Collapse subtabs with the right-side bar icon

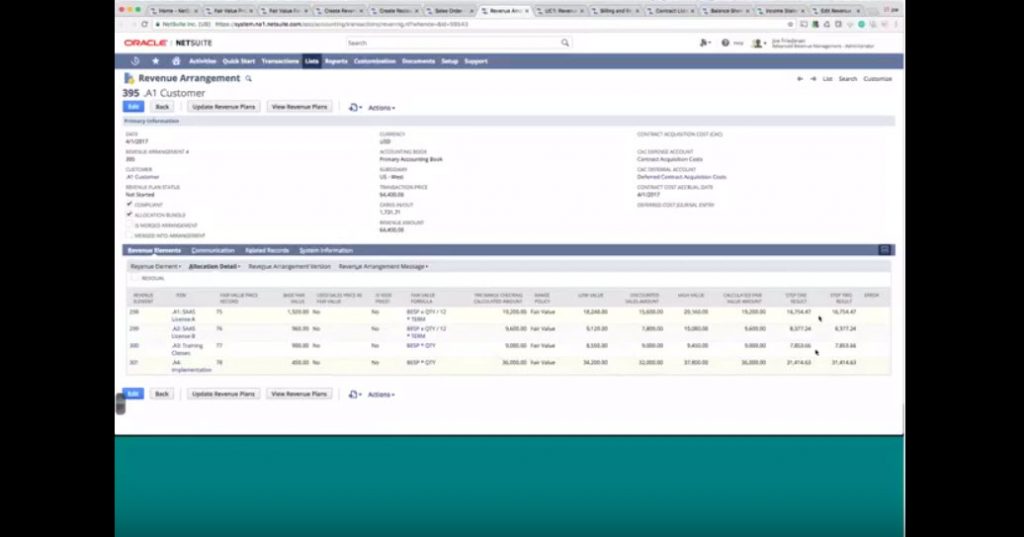[884, 250]
